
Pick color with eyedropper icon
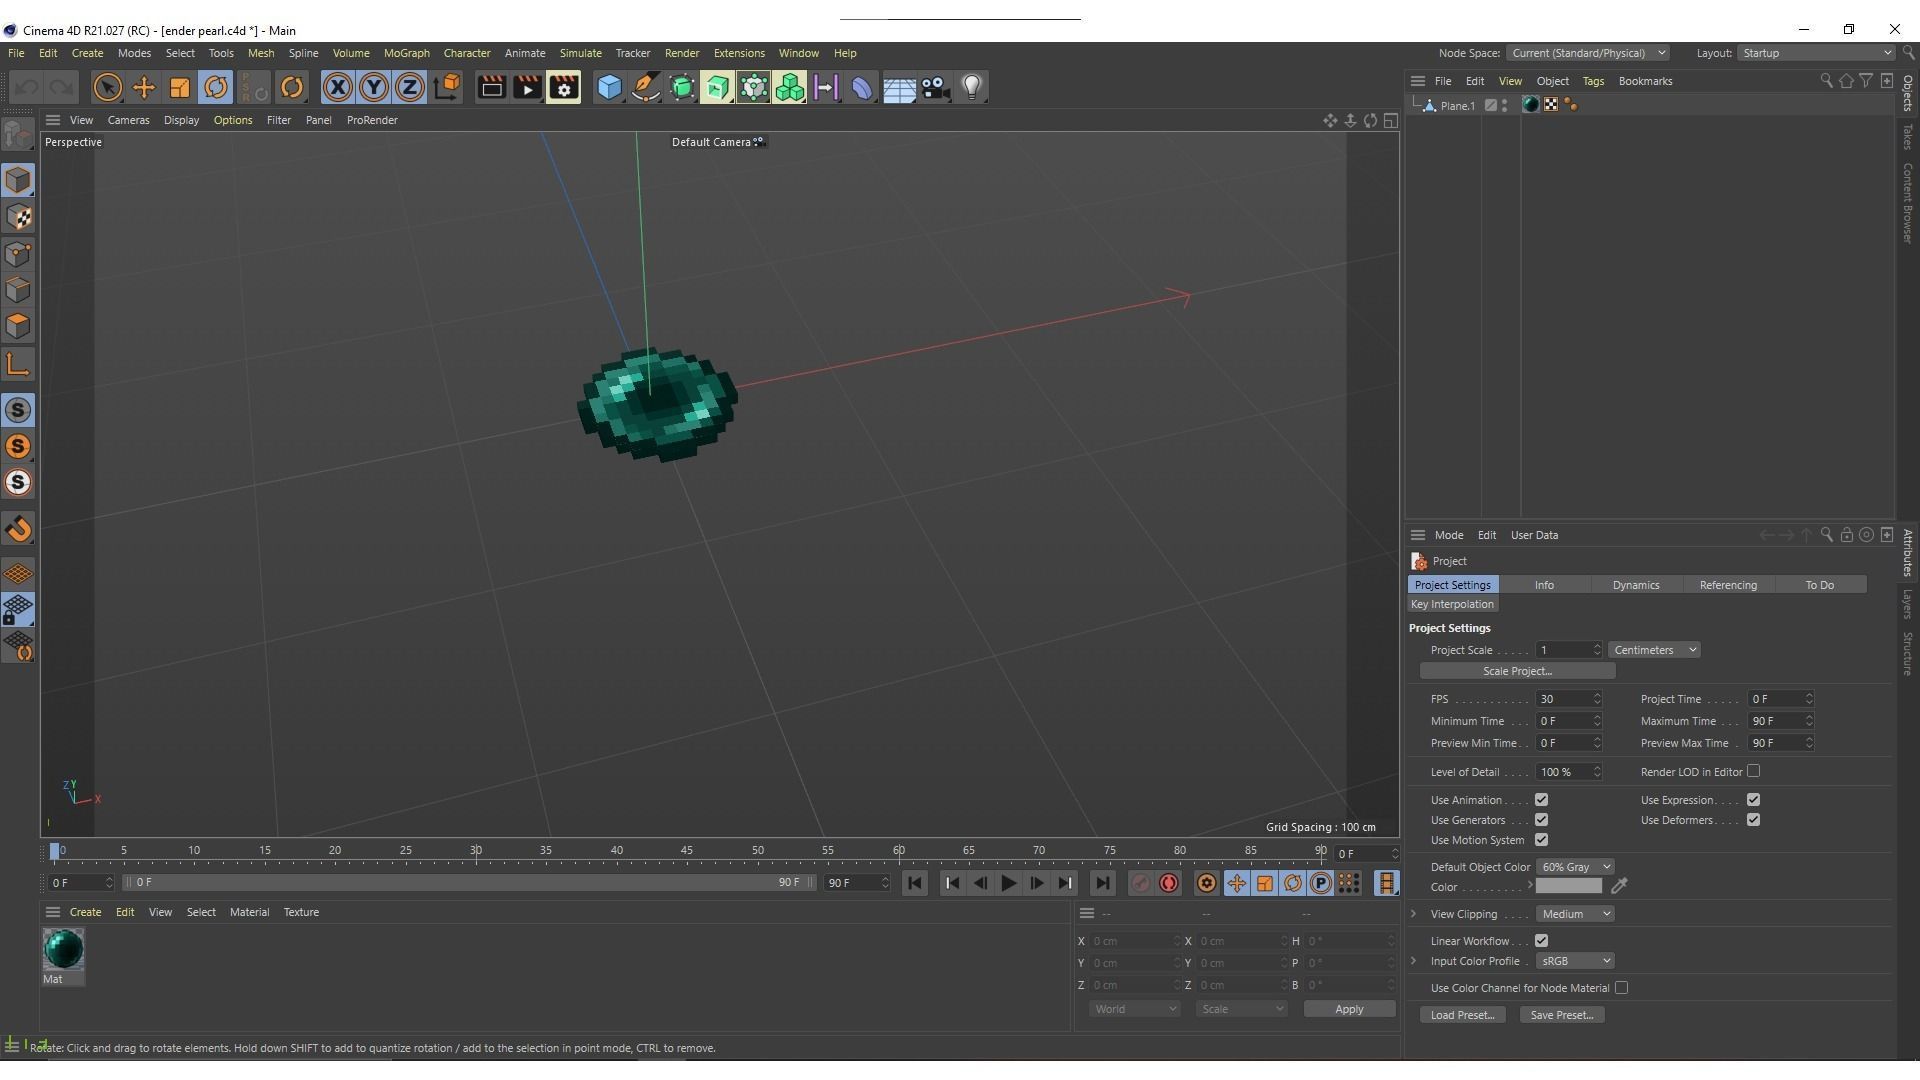point(1619,886)
